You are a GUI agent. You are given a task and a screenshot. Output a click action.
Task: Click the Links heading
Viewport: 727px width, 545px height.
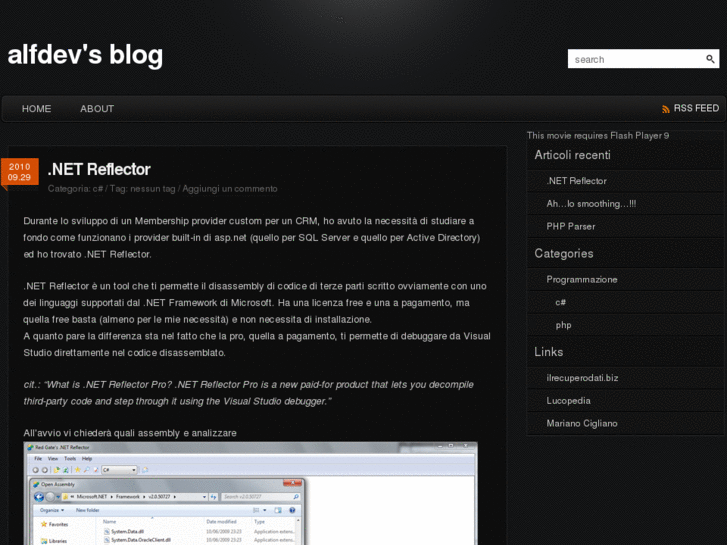pos(548,352)
